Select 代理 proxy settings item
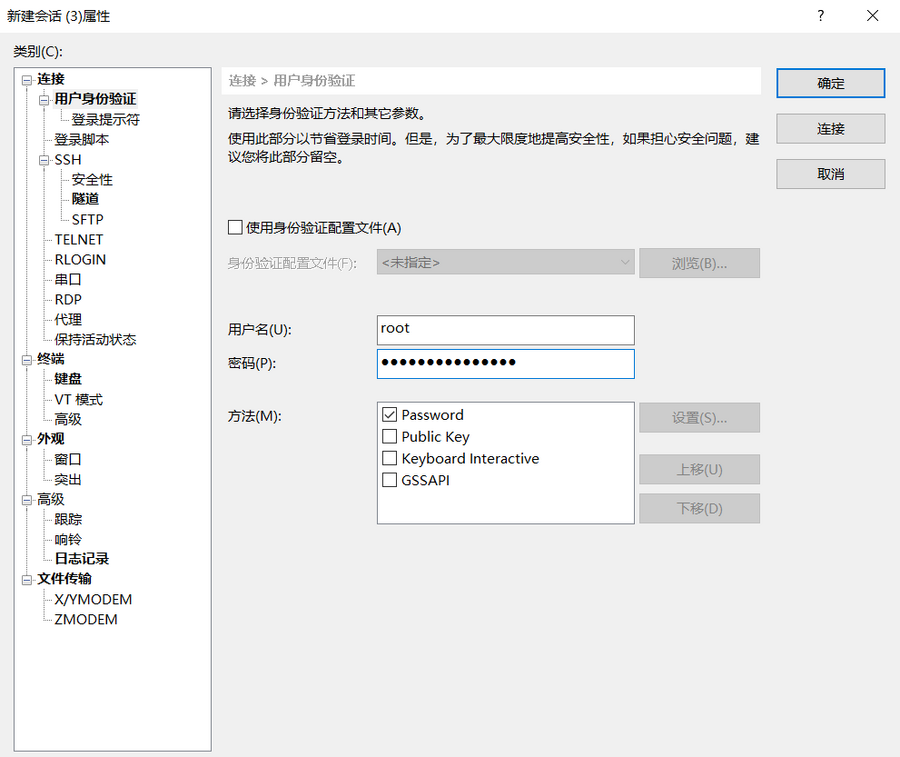Viewport: 900px width, 757px height. [x=68, y=319]
